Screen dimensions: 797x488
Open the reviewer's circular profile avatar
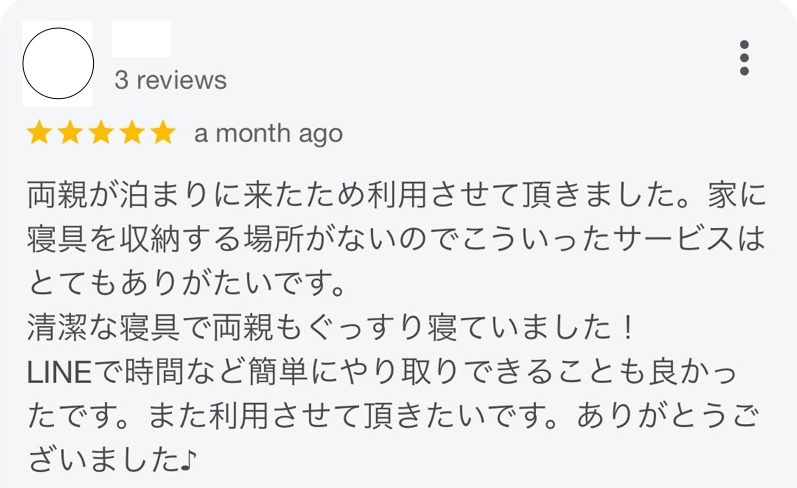[x=57, y=64]
